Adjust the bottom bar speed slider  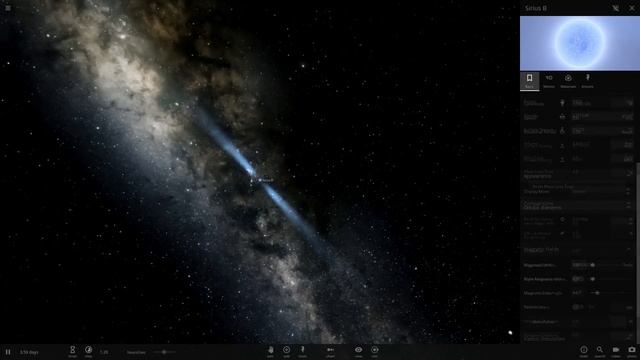[x=163, y=352]
